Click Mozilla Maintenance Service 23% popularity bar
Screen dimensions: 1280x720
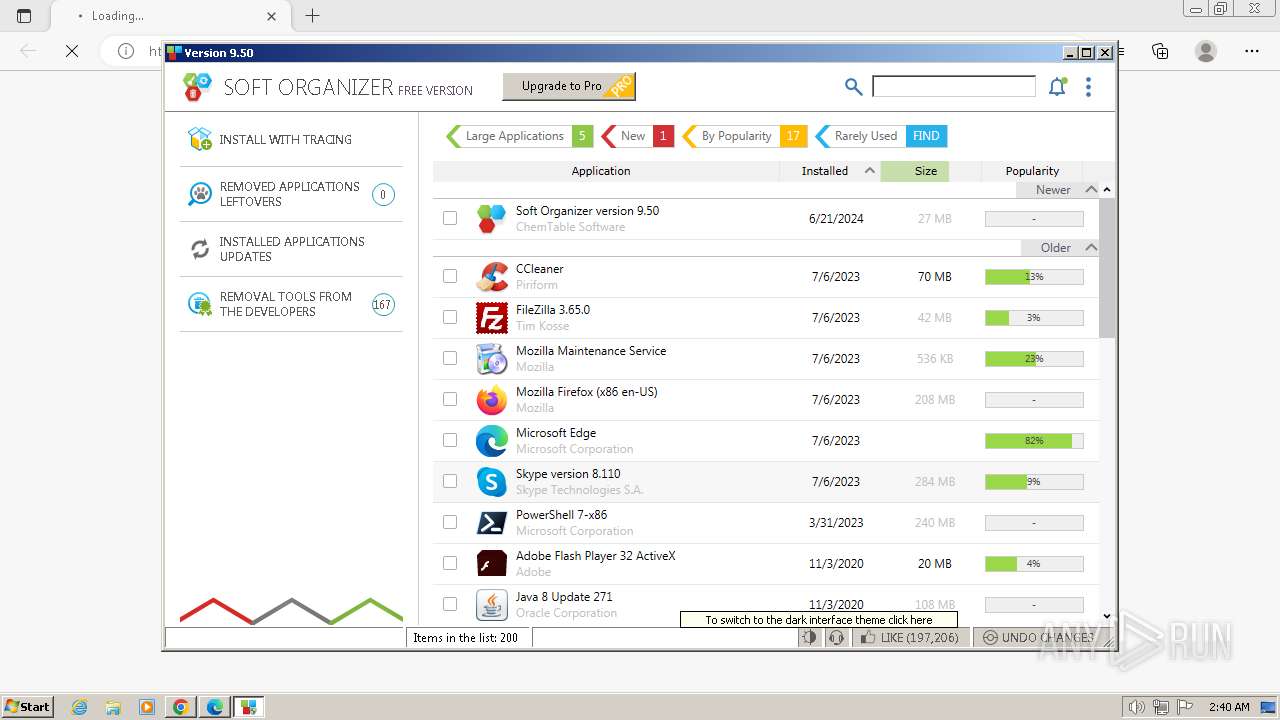tap(1034, 359)
